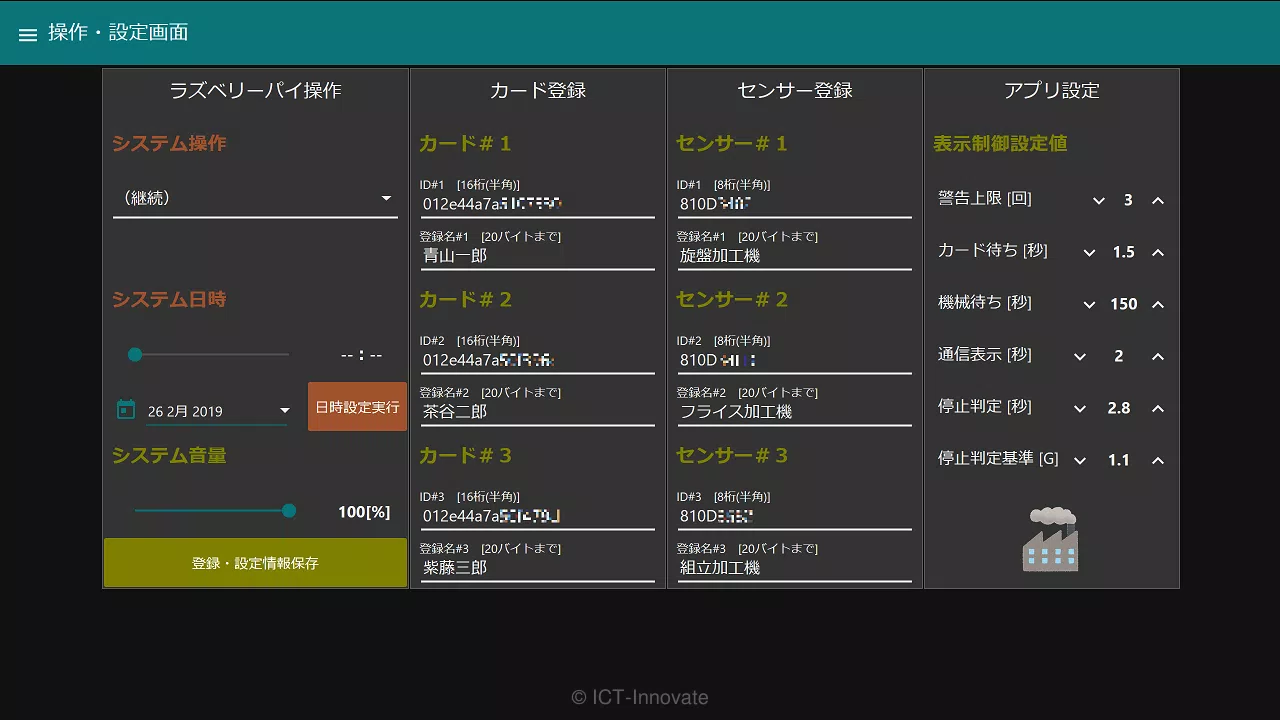This screenshot has height=720, width=1280.
Task: Click the センサー# 1 section heading
Action: 732,144
